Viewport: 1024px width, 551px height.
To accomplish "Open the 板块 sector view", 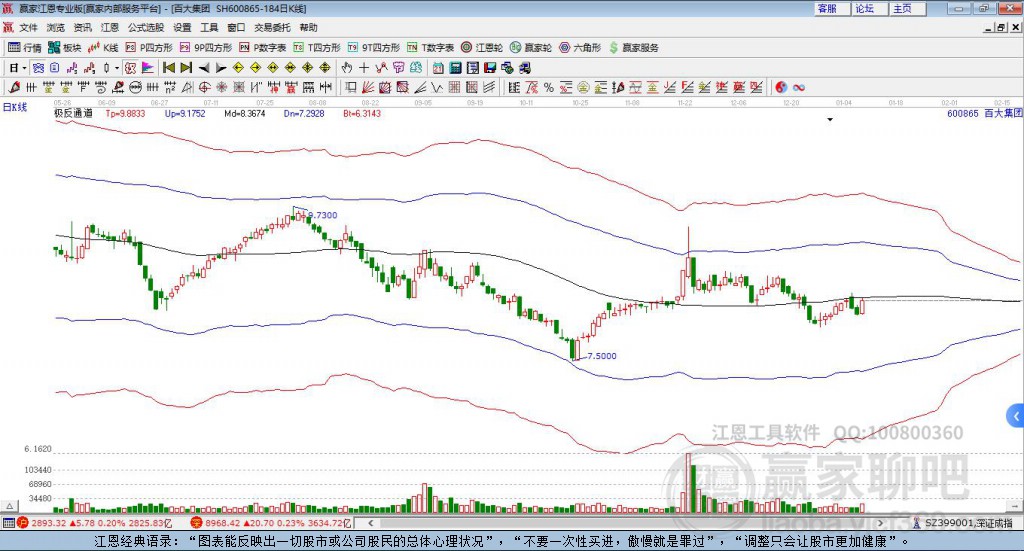I will (x=65, y=48).
